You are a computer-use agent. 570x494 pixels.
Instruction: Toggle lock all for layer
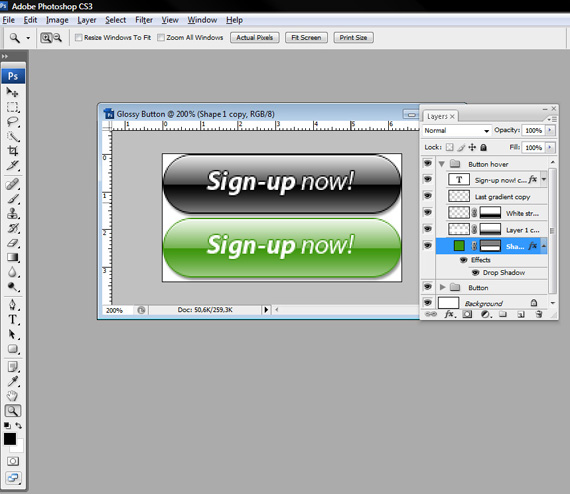pos(483,147)
